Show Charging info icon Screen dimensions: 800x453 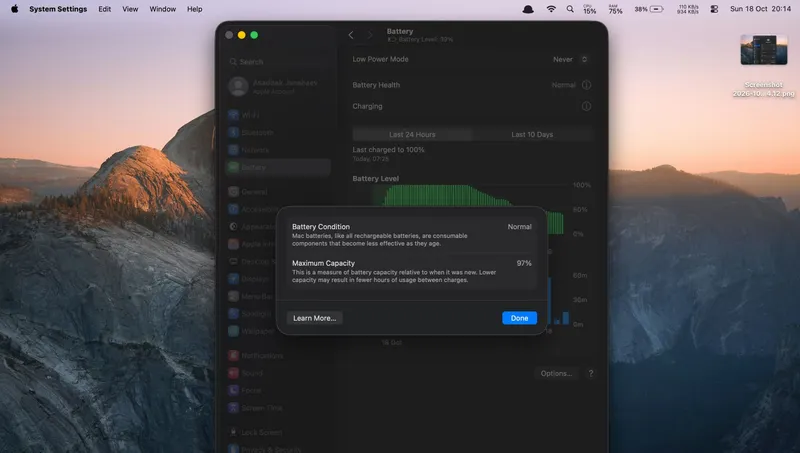pyautogui.click(x=586, y=106)
